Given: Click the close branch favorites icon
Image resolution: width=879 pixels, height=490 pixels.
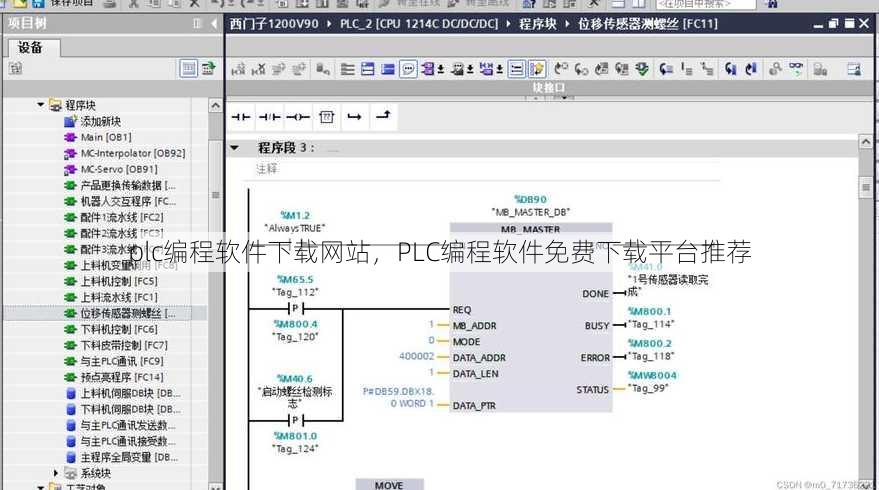Looking at the screenshot, I should coord(383,115).
